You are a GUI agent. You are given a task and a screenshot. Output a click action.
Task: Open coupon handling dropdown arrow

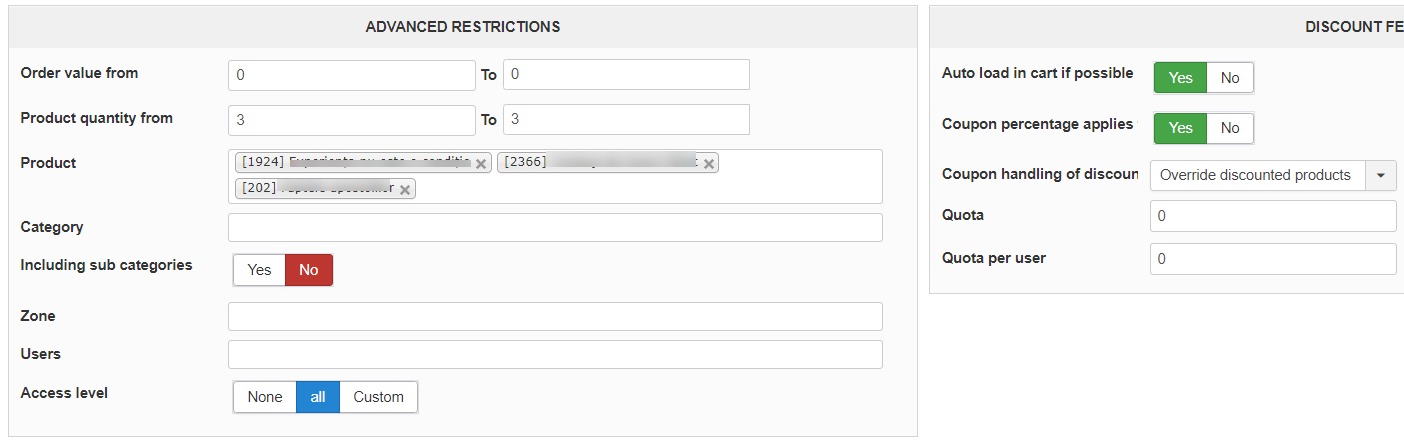coord(1381,175)
